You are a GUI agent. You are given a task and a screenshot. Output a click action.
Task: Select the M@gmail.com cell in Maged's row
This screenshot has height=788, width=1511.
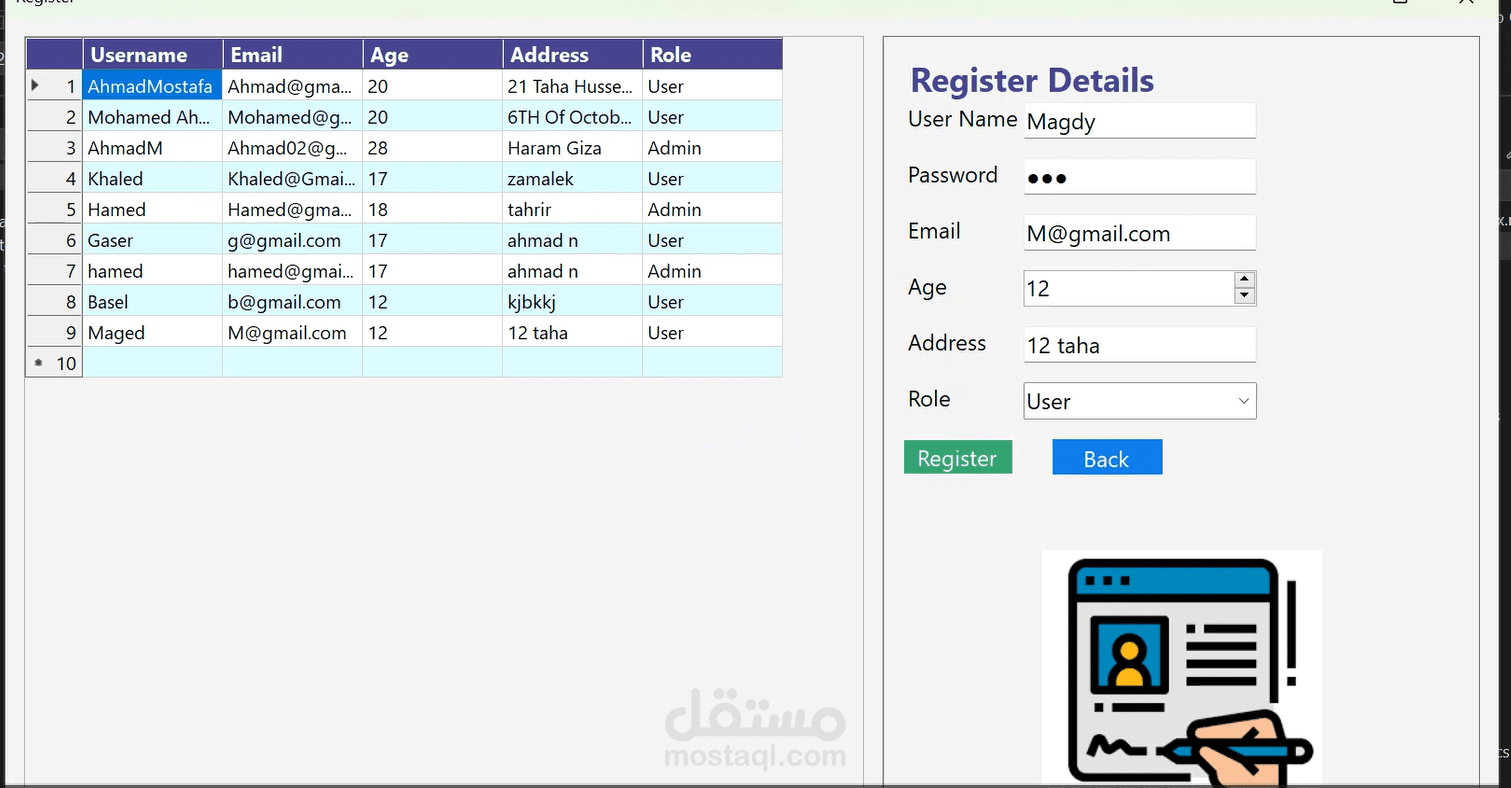tap(293, 333)
